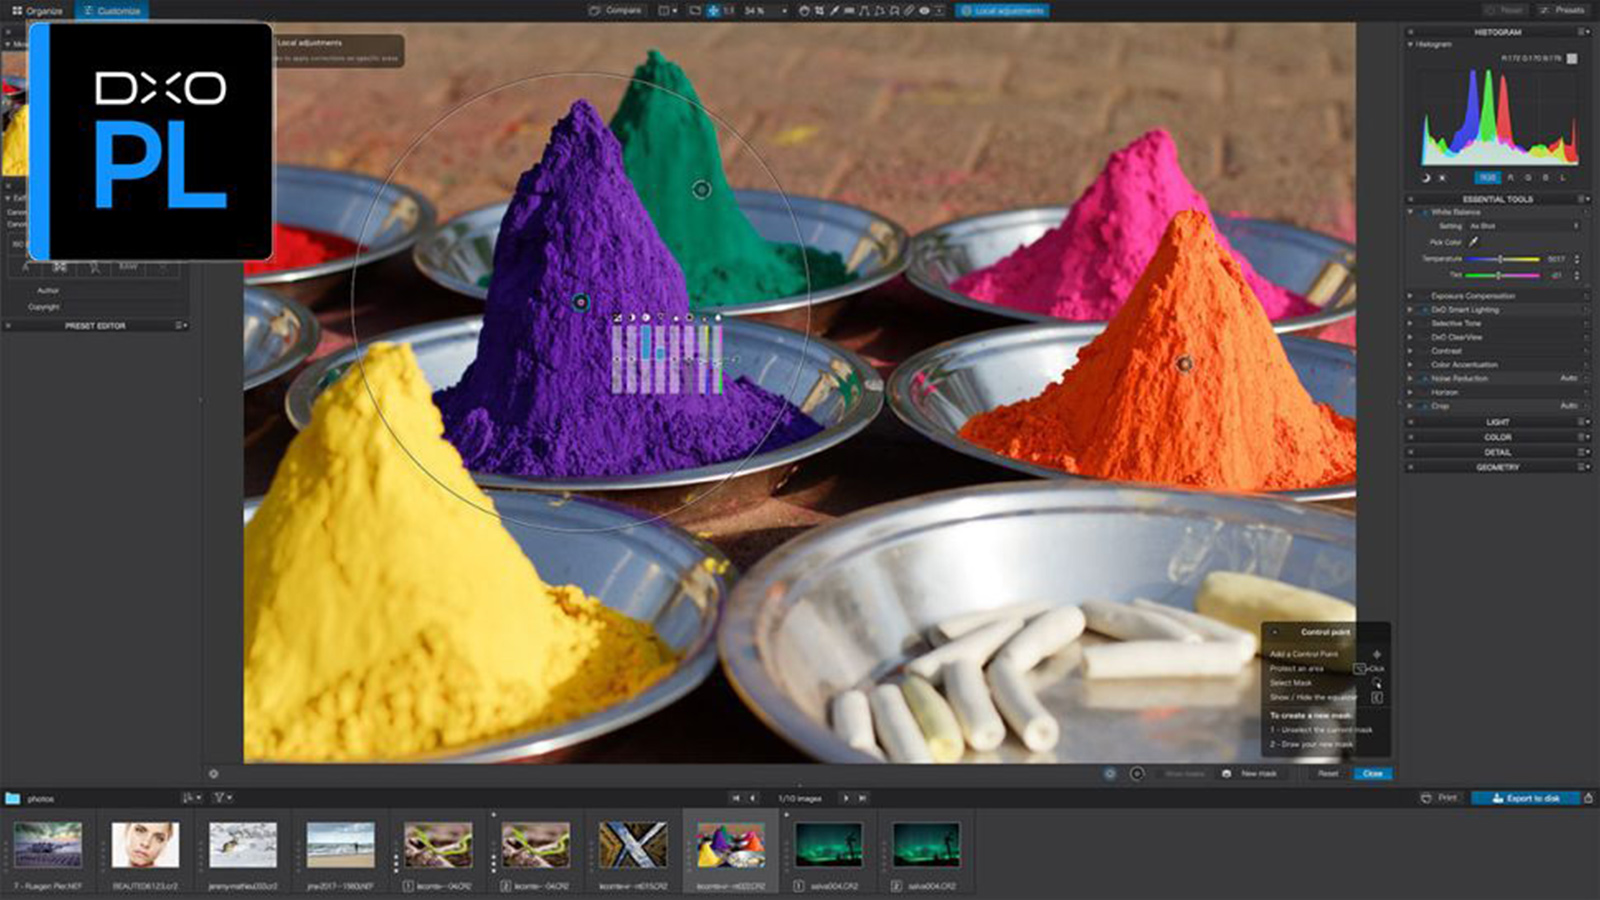
Task: Select the blue move/pan tool icon
Action: pyautogui.click(x=713, y=10)
